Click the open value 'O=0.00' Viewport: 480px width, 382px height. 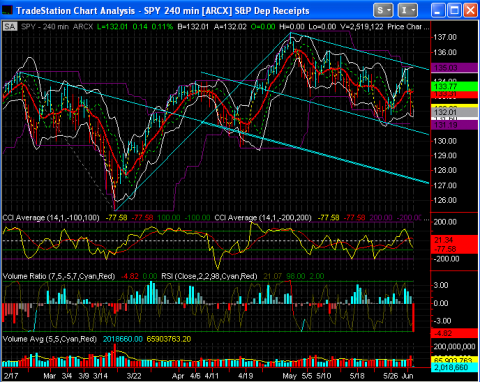pos(263,27)
